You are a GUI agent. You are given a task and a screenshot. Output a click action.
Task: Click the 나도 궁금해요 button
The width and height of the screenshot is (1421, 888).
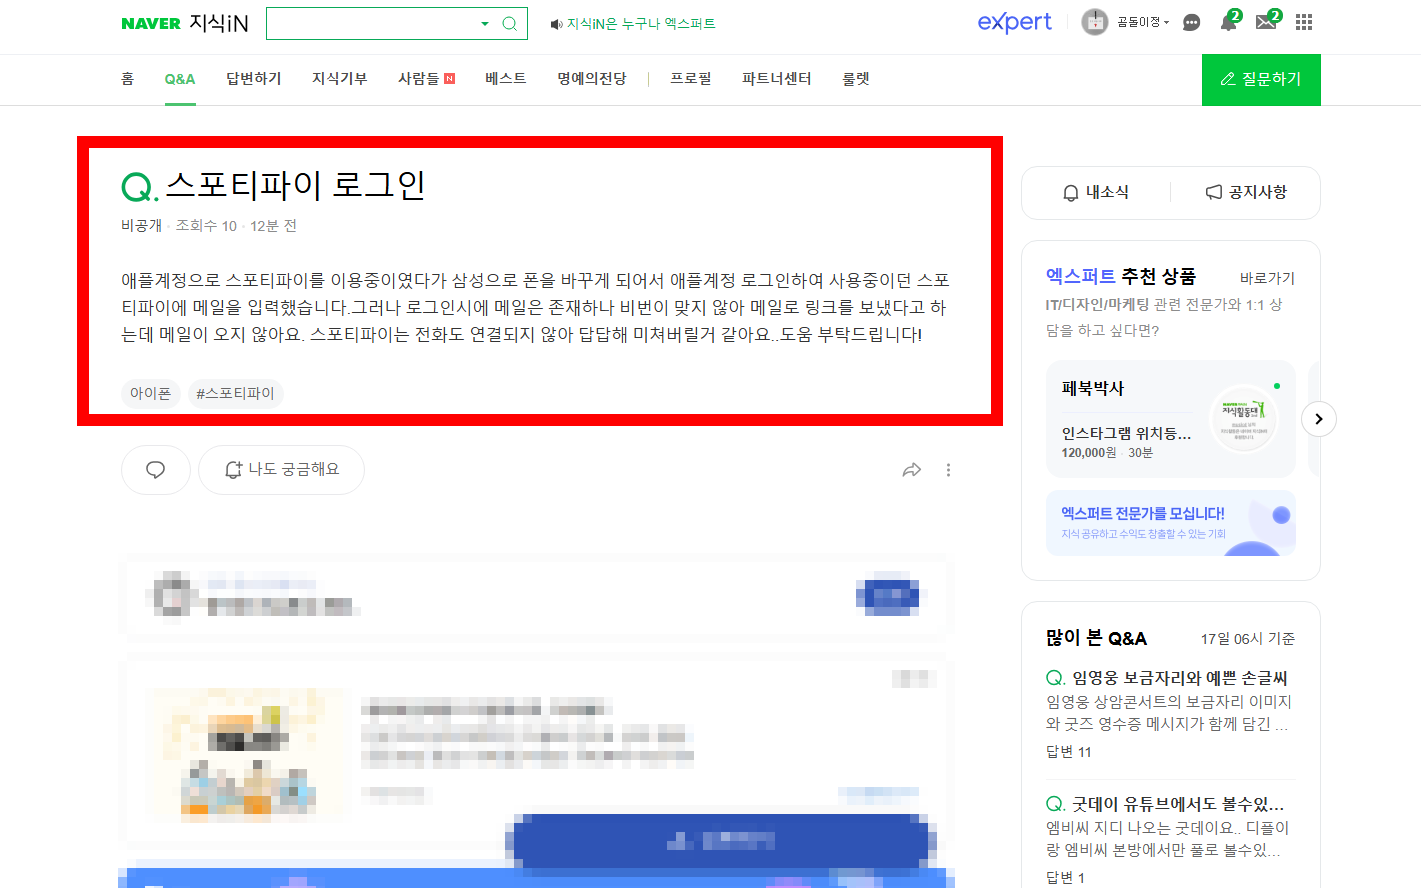pos(281,470)
